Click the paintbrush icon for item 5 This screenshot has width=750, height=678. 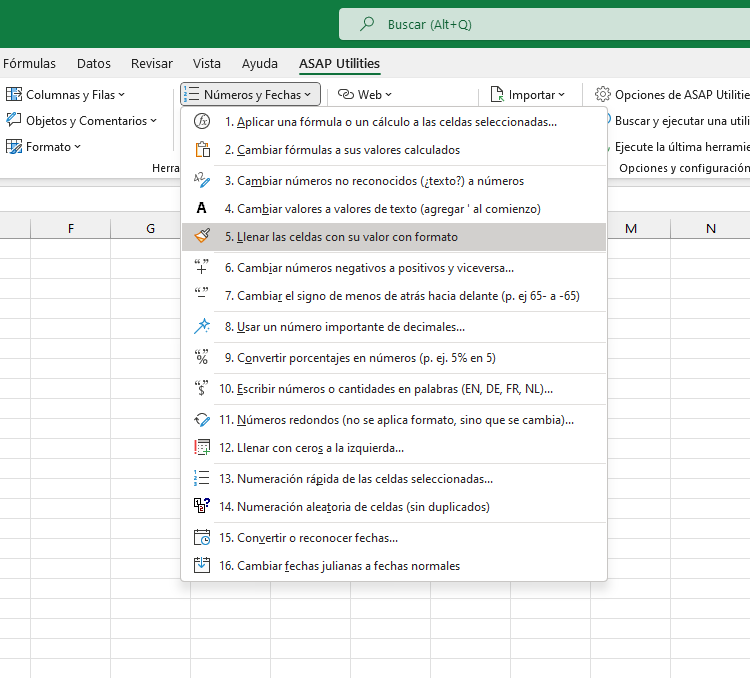click(x=202, y=236)
